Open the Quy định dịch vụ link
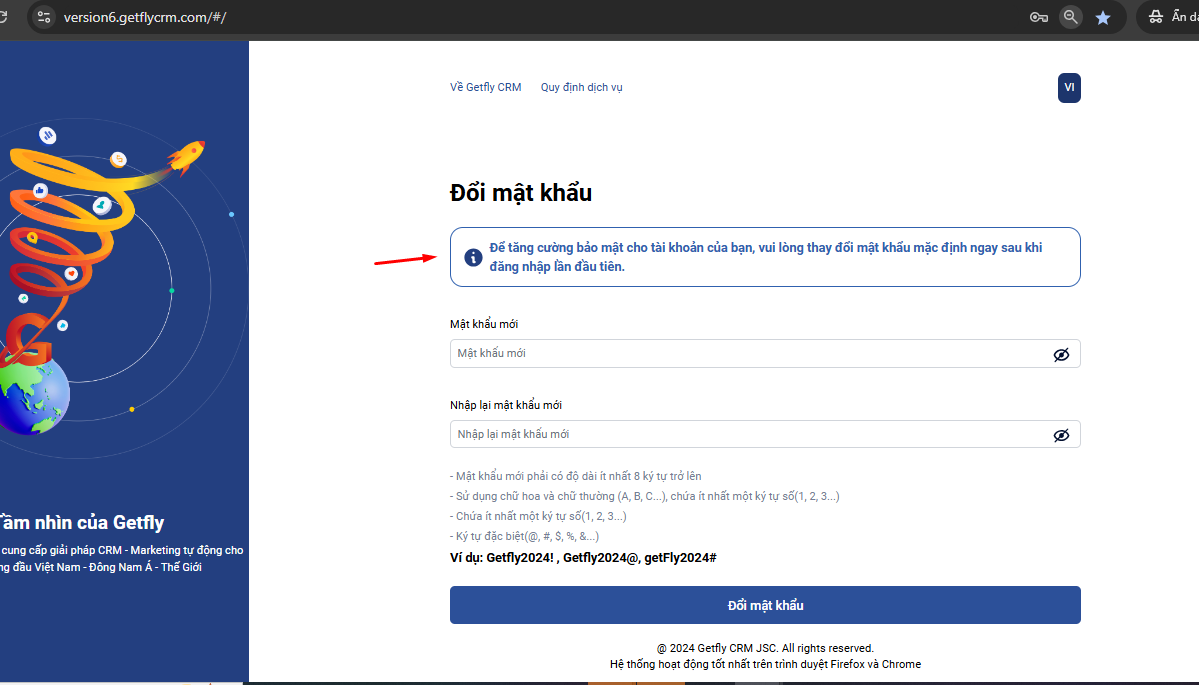Screen dimensions: 1199x685 coord(581,88)
